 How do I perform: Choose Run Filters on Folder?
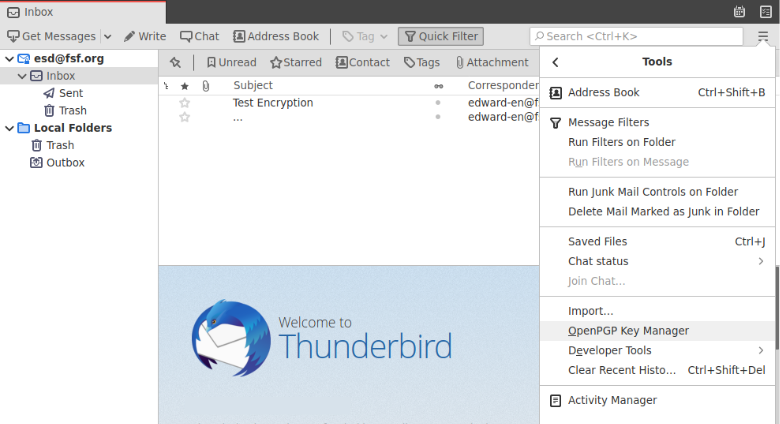[657, 142]
